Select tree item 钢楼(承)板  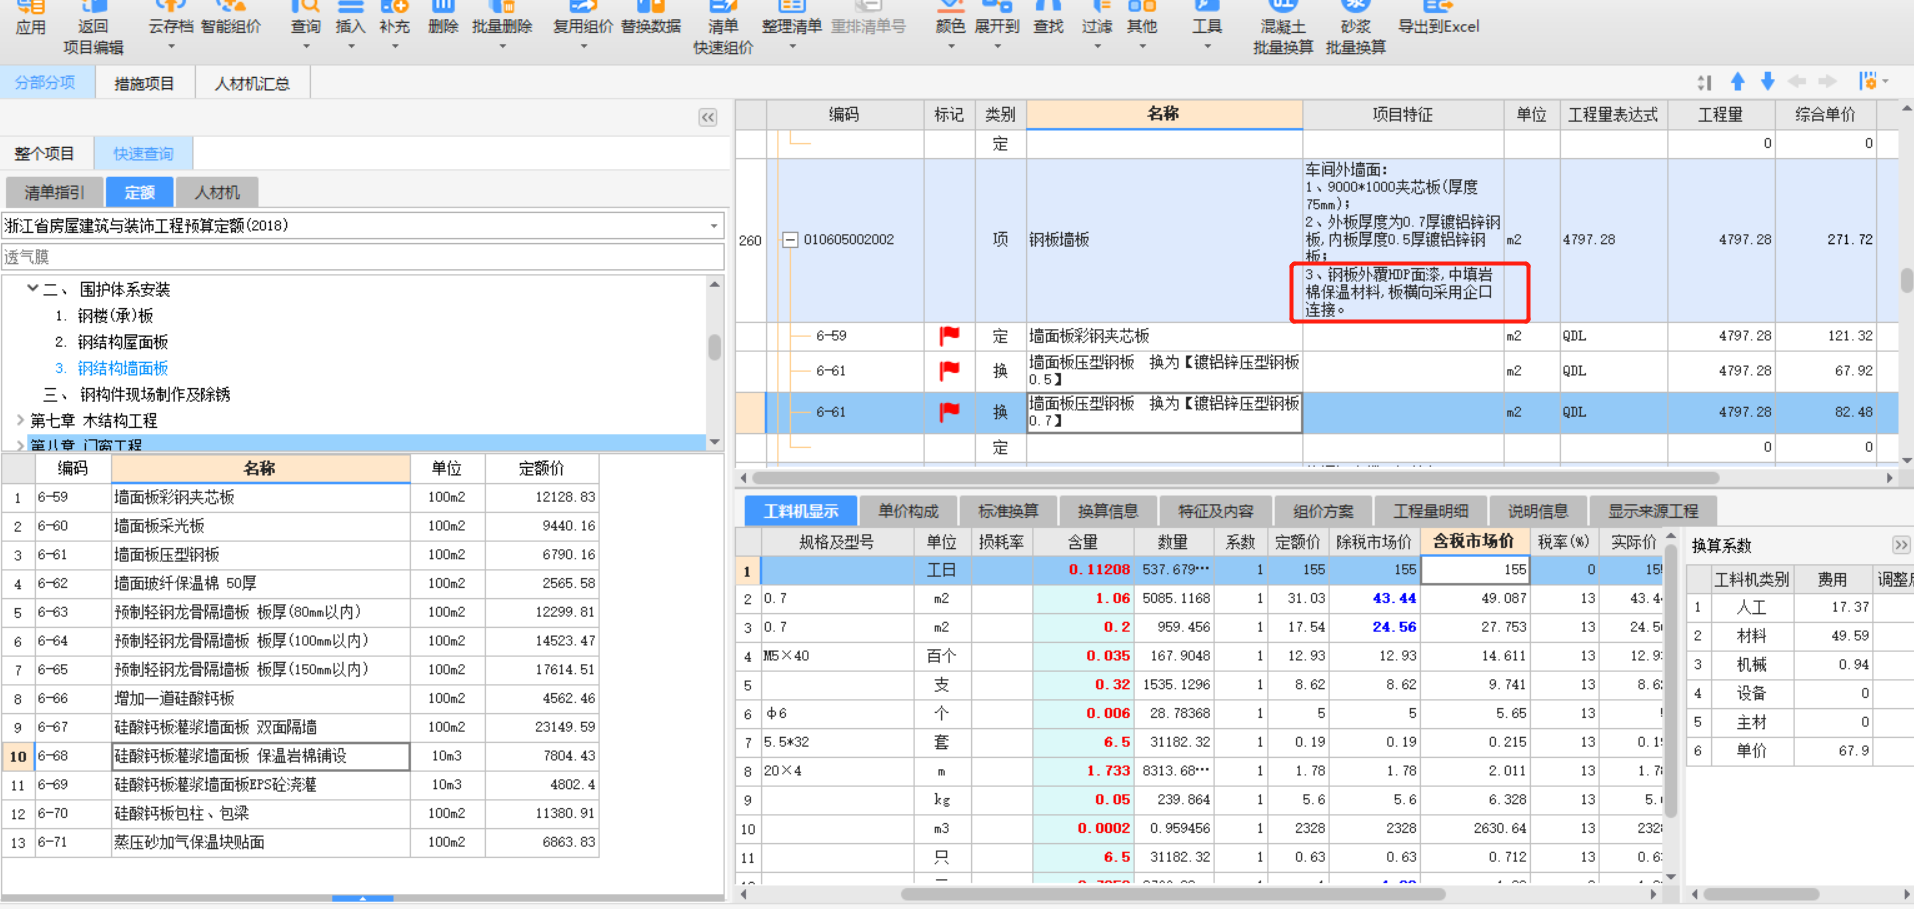point(116,316)
